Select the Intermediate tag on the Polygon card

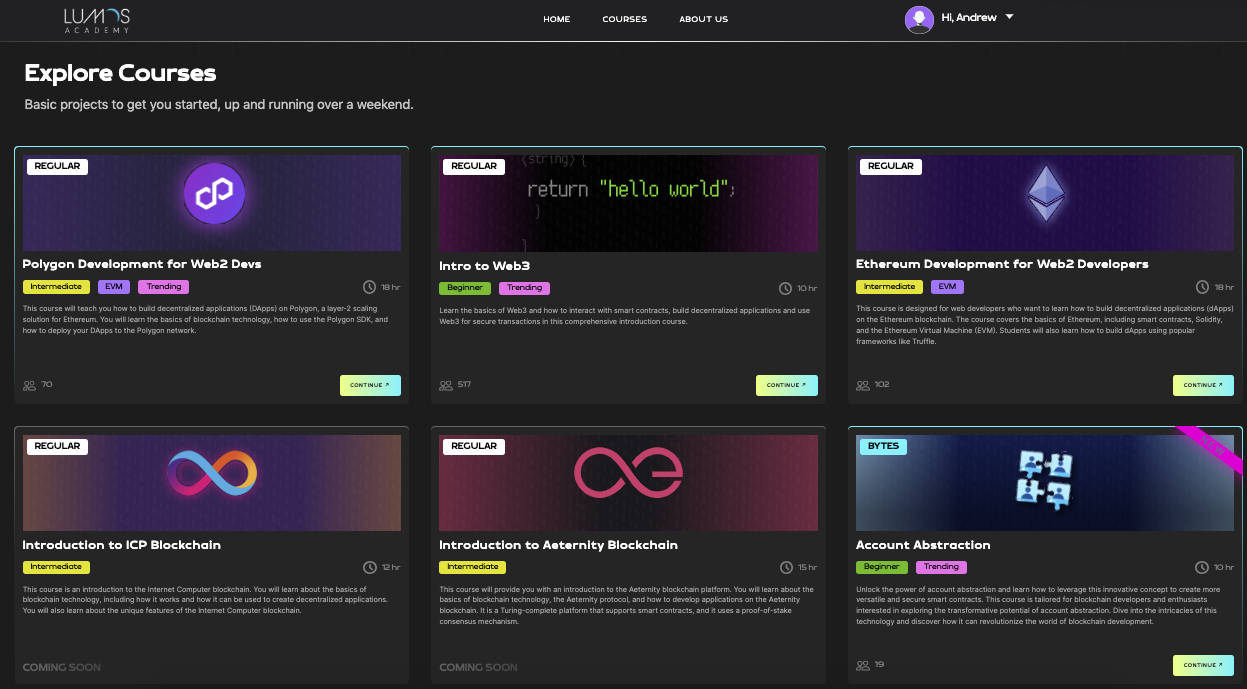(x=56, y=287)
